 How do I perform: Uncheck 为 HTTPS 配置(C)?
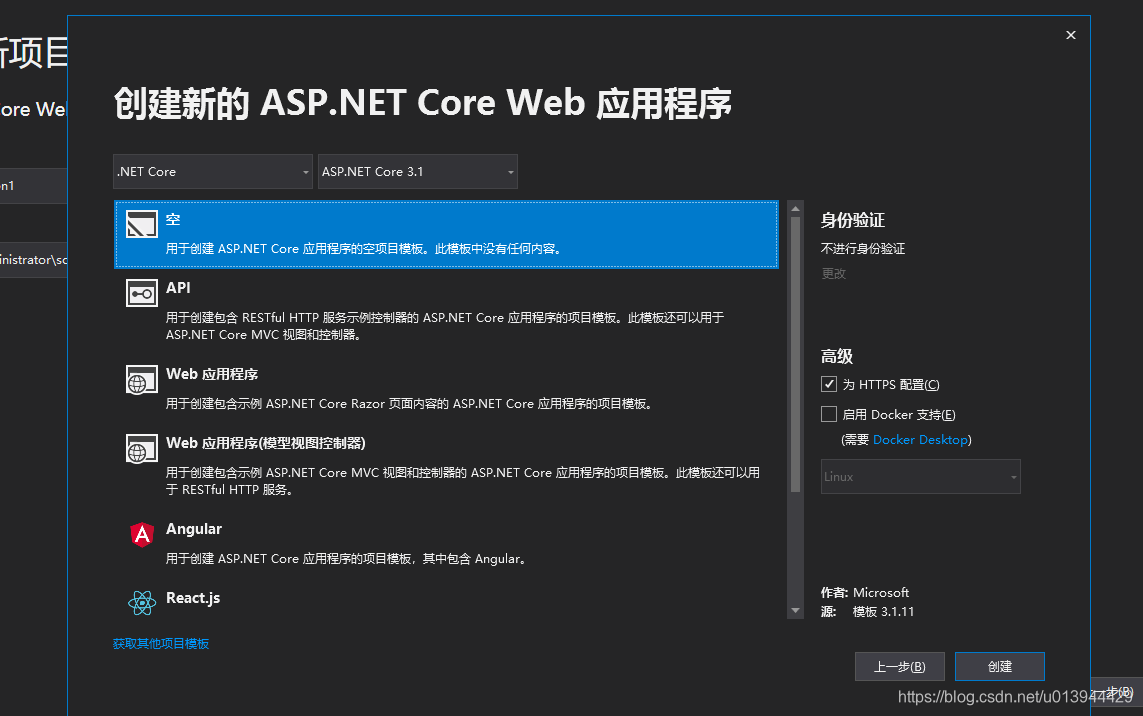(x=829, y=383)
